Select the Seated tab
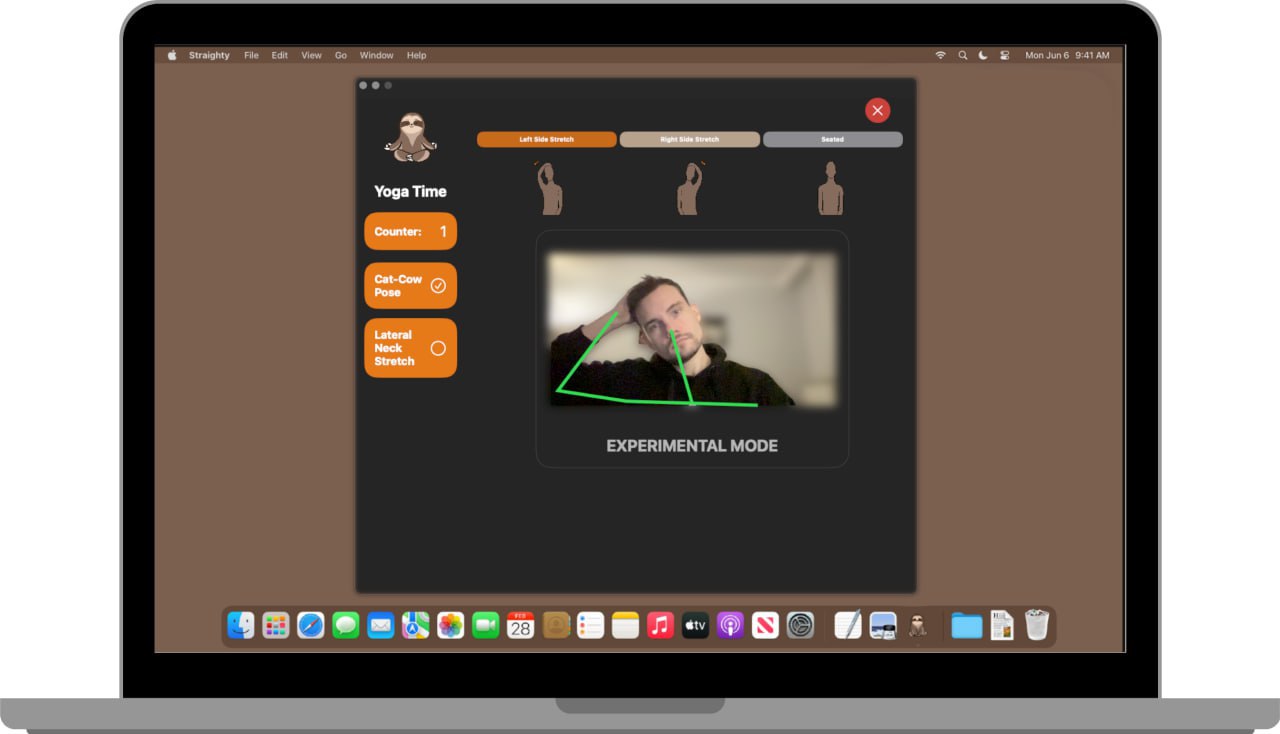 pyautogui.click(x=833, y=140)
